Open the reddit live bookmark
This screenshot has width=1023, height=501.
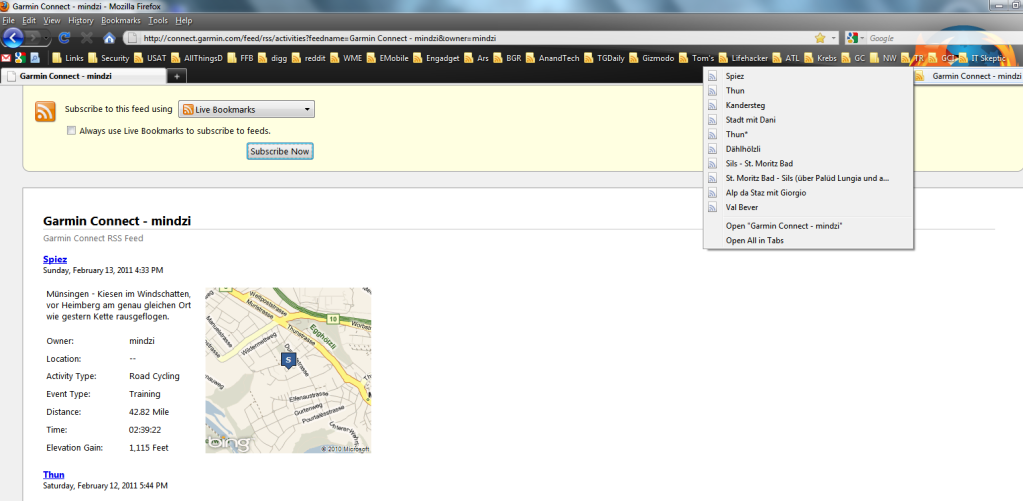click(x=309, y=58)
